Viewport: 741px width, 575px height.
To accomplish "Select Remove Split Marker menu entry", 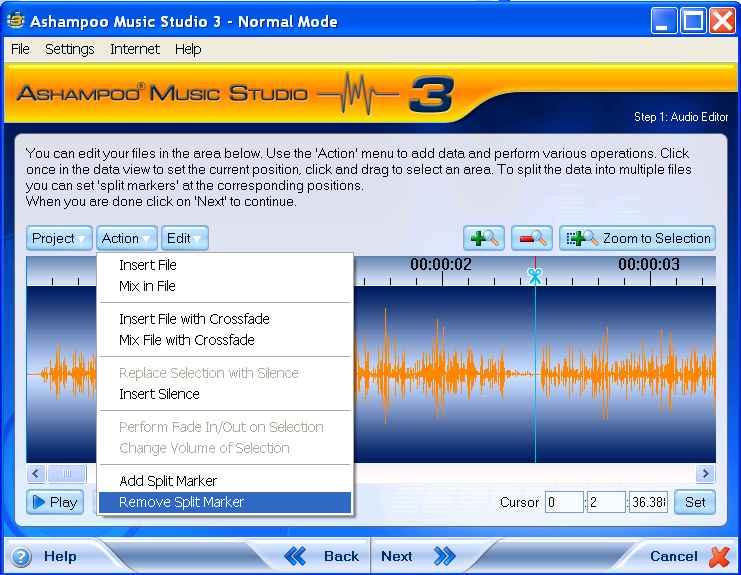I will tap(181, 502).
